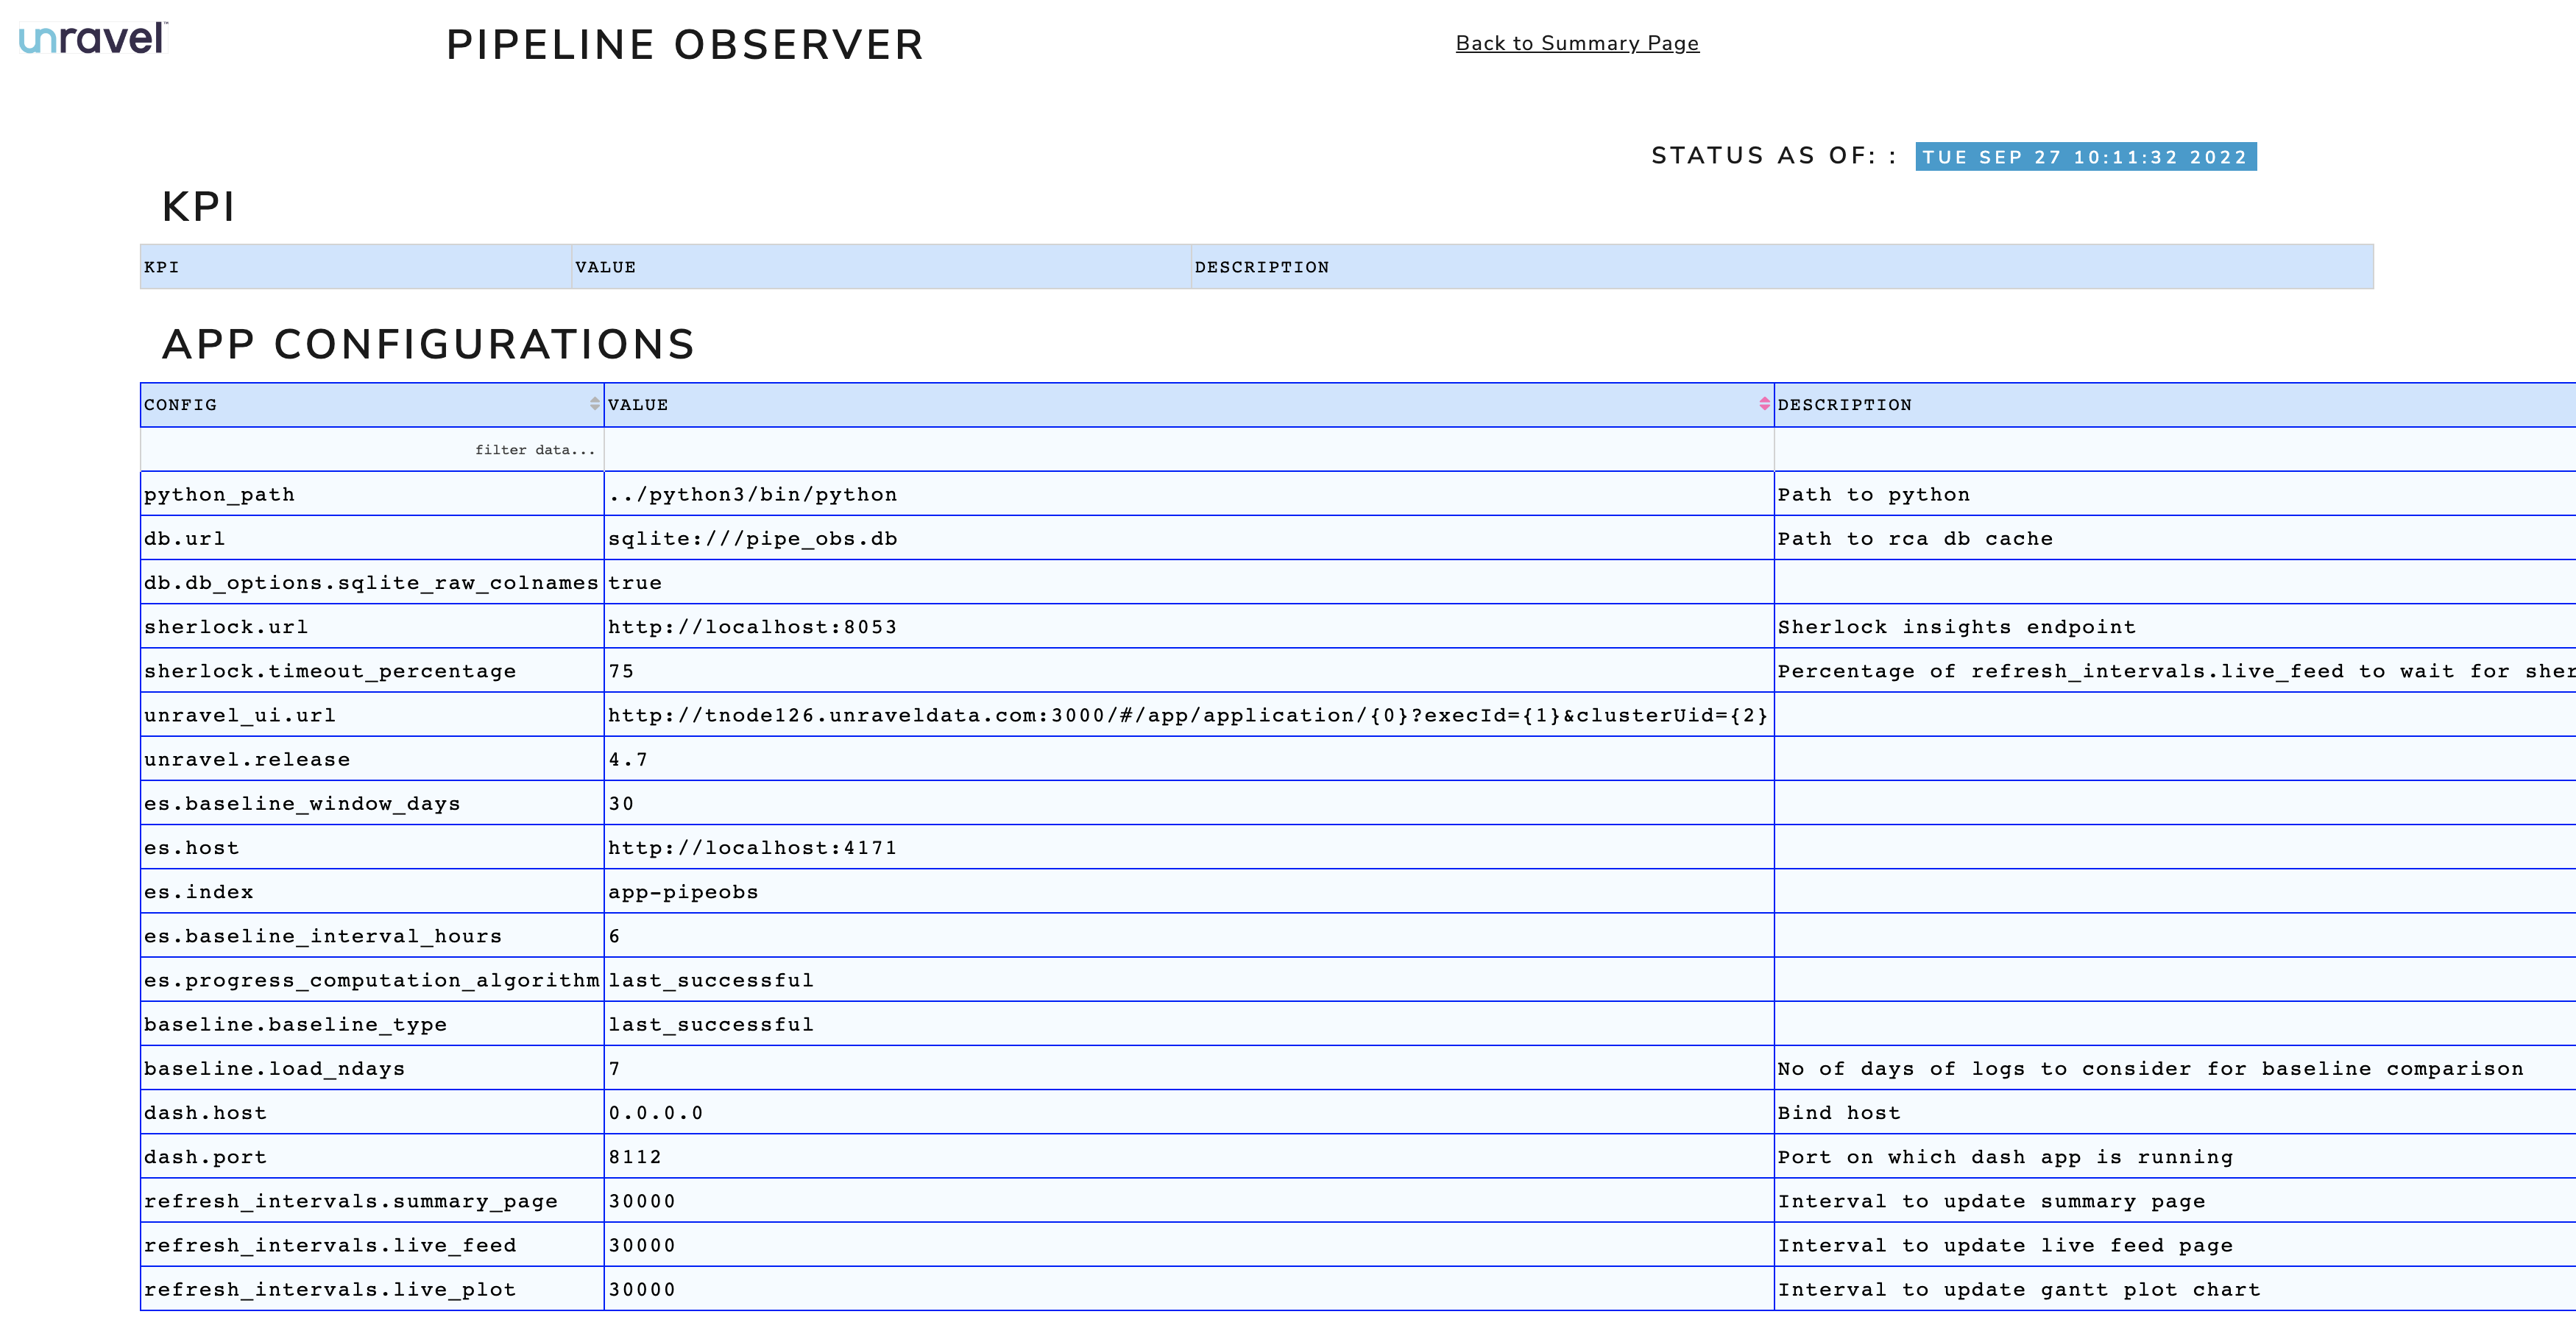This screenshot has height=1331, width=2576.
Task: Select the refresh_intervals.live_plot cell
Action: coord(372,1288)
